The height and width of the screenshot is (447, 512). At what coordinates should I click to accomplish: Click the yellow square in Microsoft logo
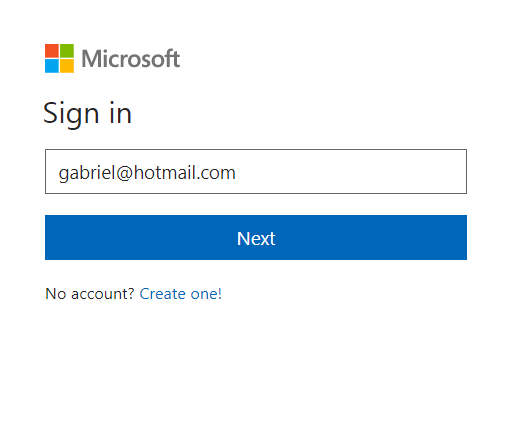[67, 66]
